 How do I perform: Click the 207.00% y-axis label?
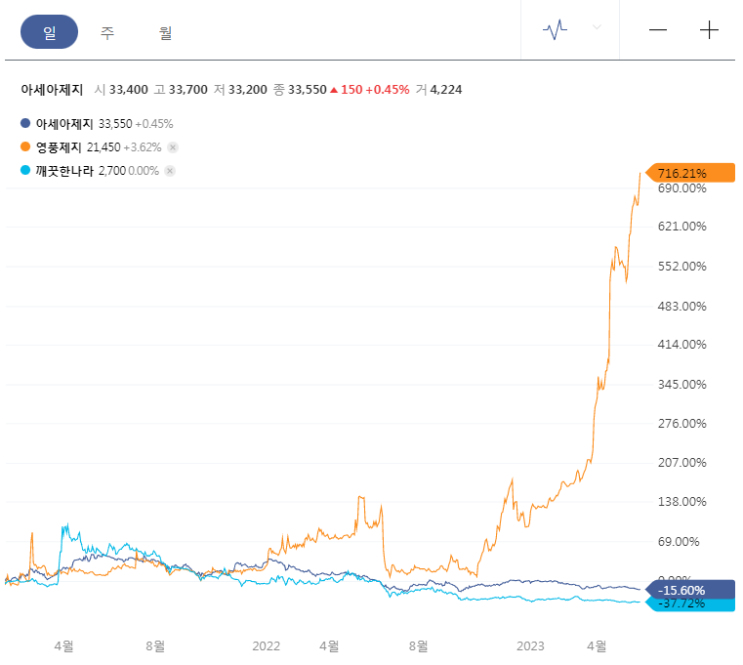point(682,462)
